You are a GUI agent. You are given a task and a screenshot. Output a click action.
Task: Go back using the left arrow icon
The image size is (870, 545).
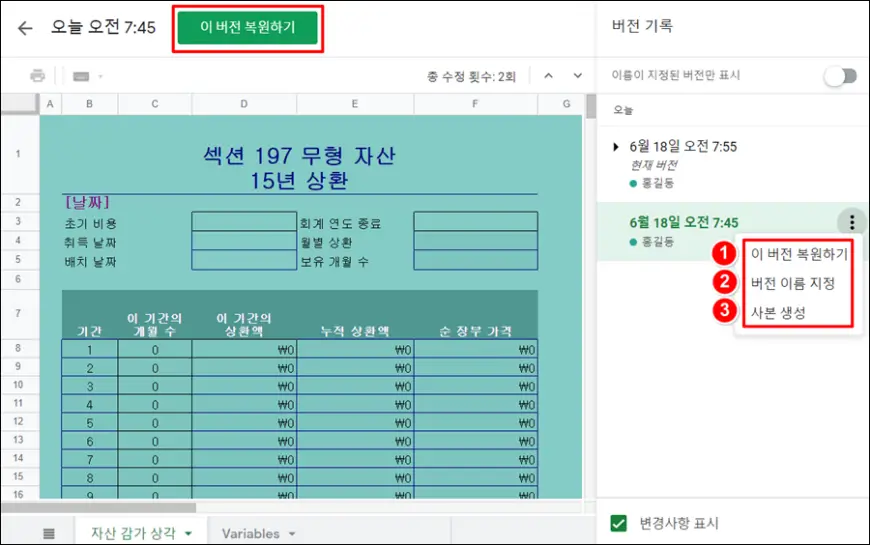coord(25,28)
